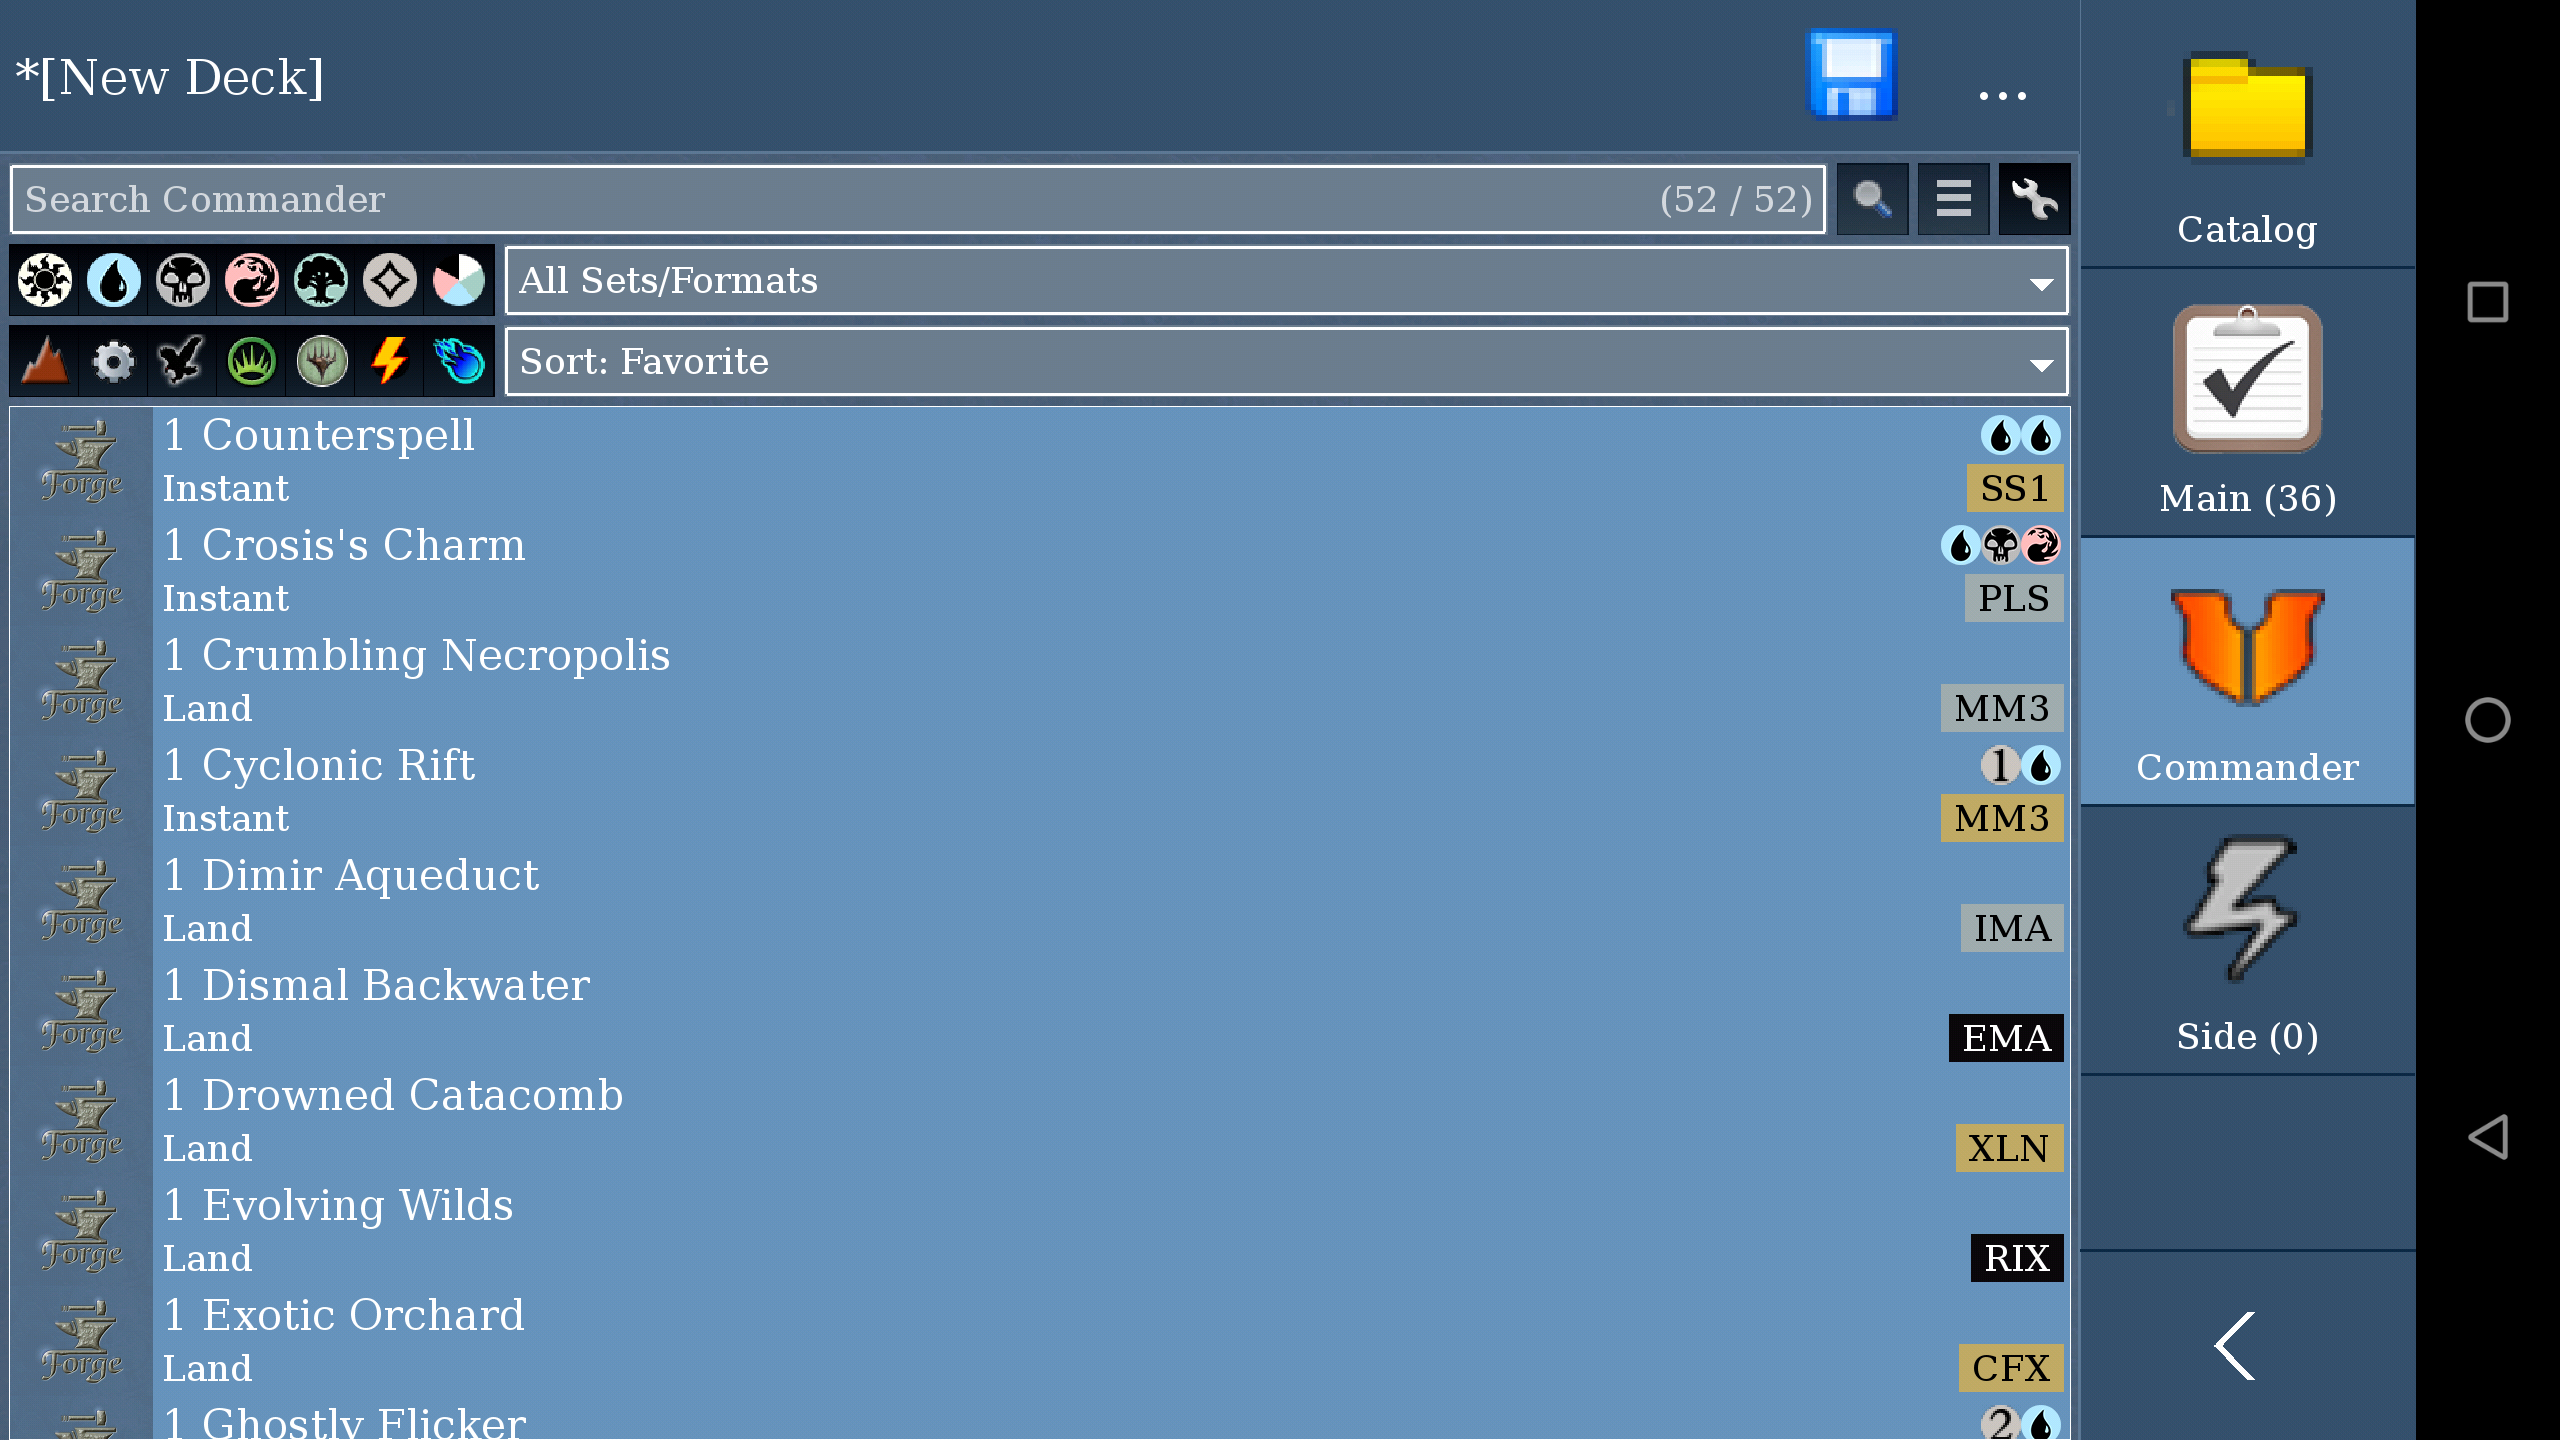Viewport: 2560px width, 1440px height.
Task: Open the All Sets/Formats dropdown
Action: coord(1286,280)
